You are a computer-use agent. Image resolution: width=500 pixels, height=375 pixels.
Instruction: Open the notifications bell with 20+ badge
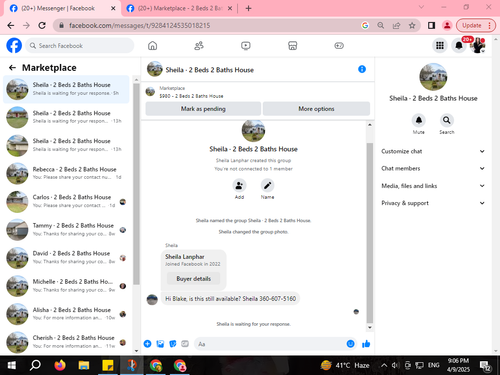point(459,46)
